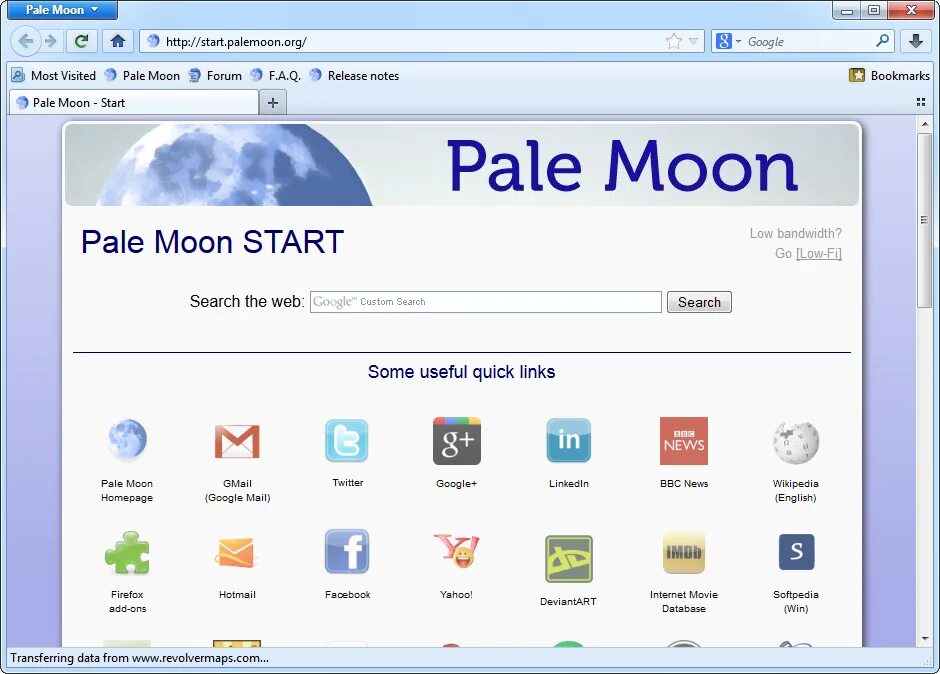Open the Google search engine selector dropdown
Viewport: 940px width, 674px height.
pos(728,41)
